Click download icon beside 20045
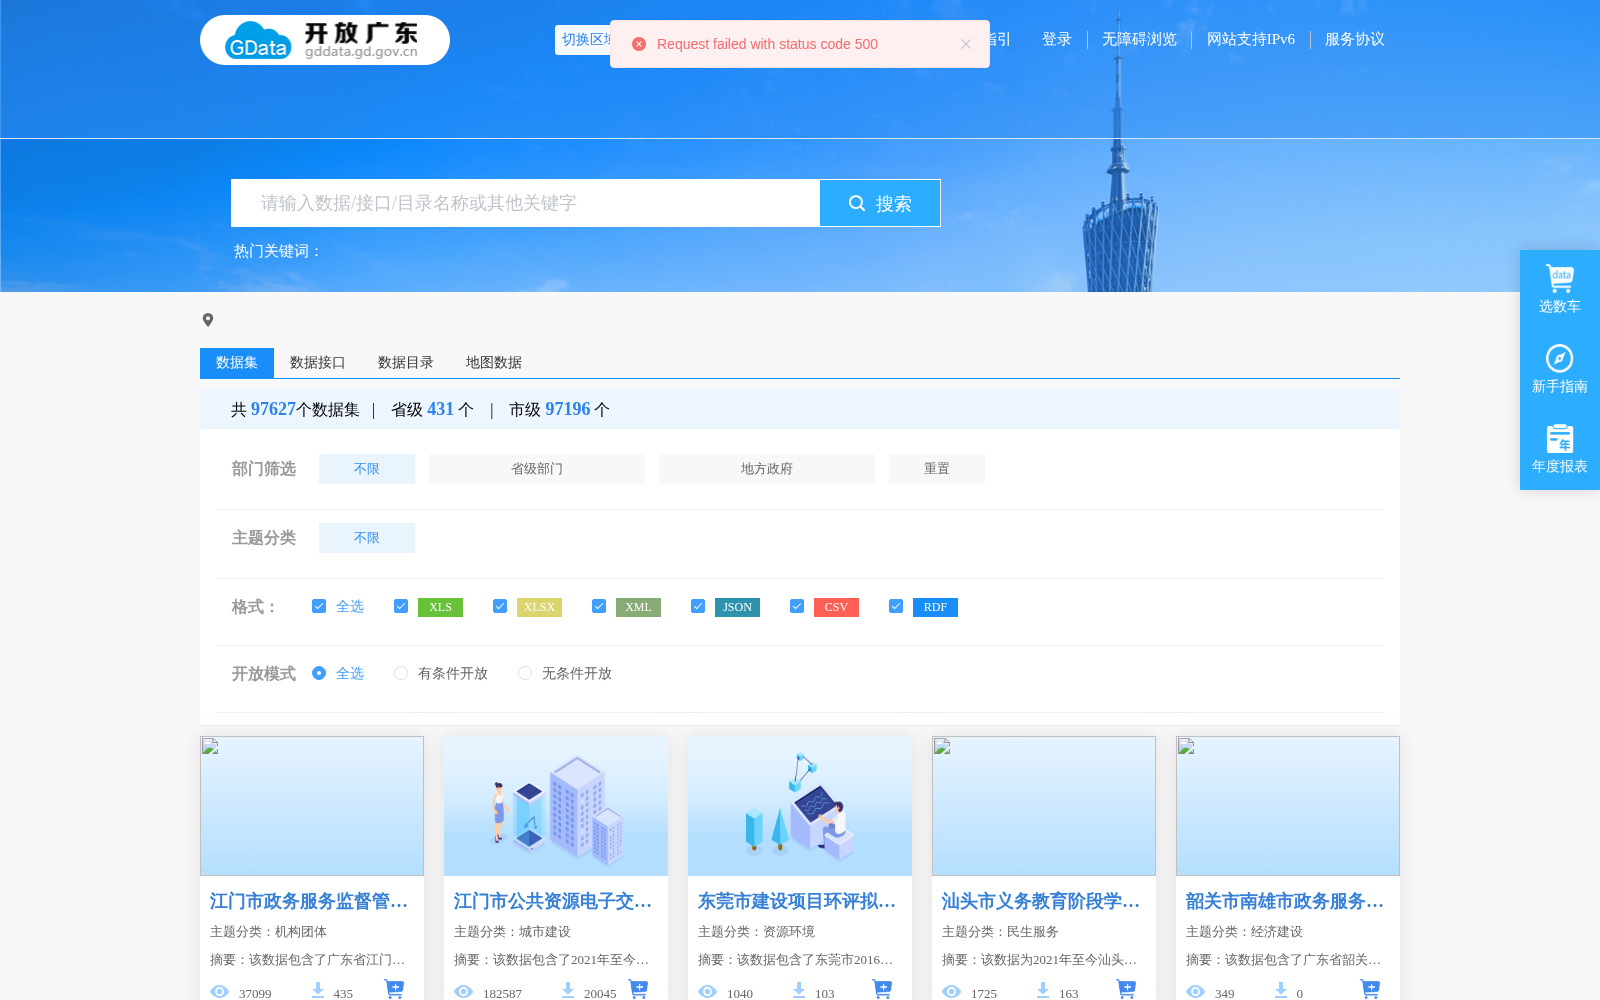This screenshot has width=1600, height=1000. (x=567, y=990)
